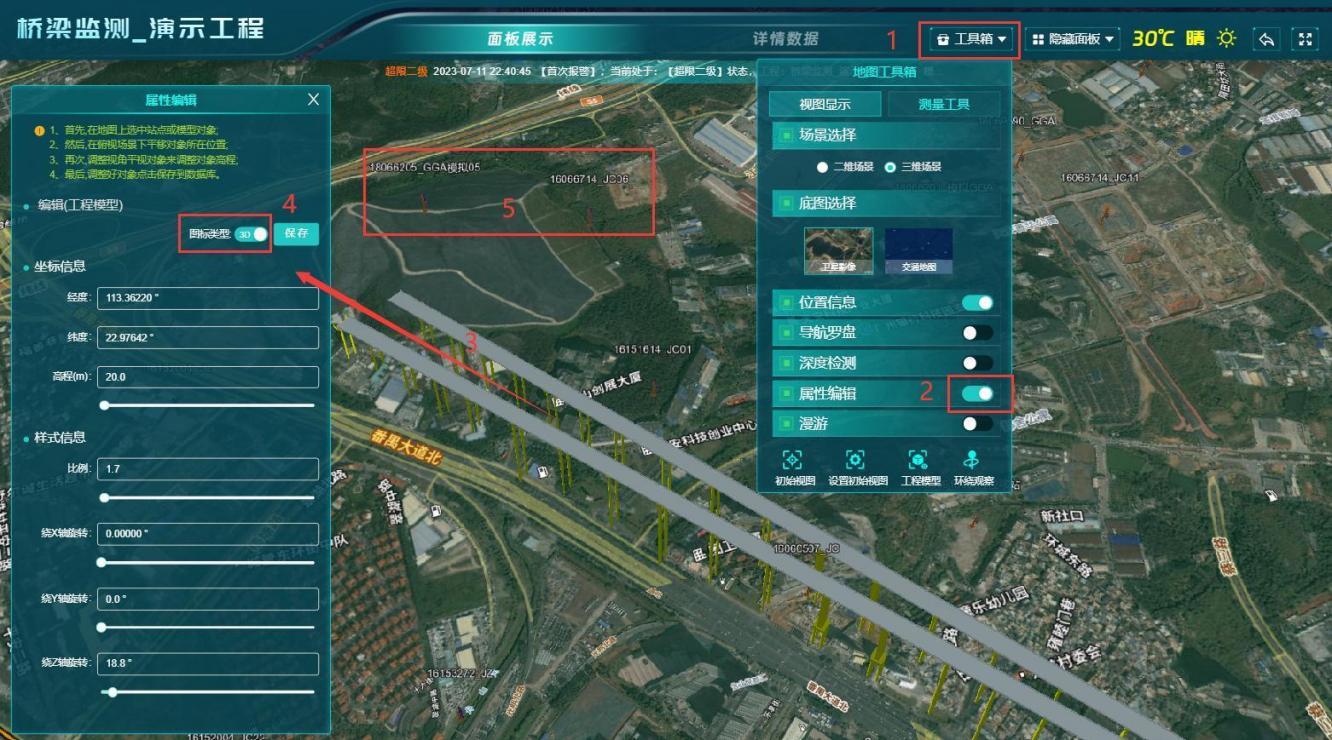
Task: Click the 保存 save button
Action: [296, 233]
